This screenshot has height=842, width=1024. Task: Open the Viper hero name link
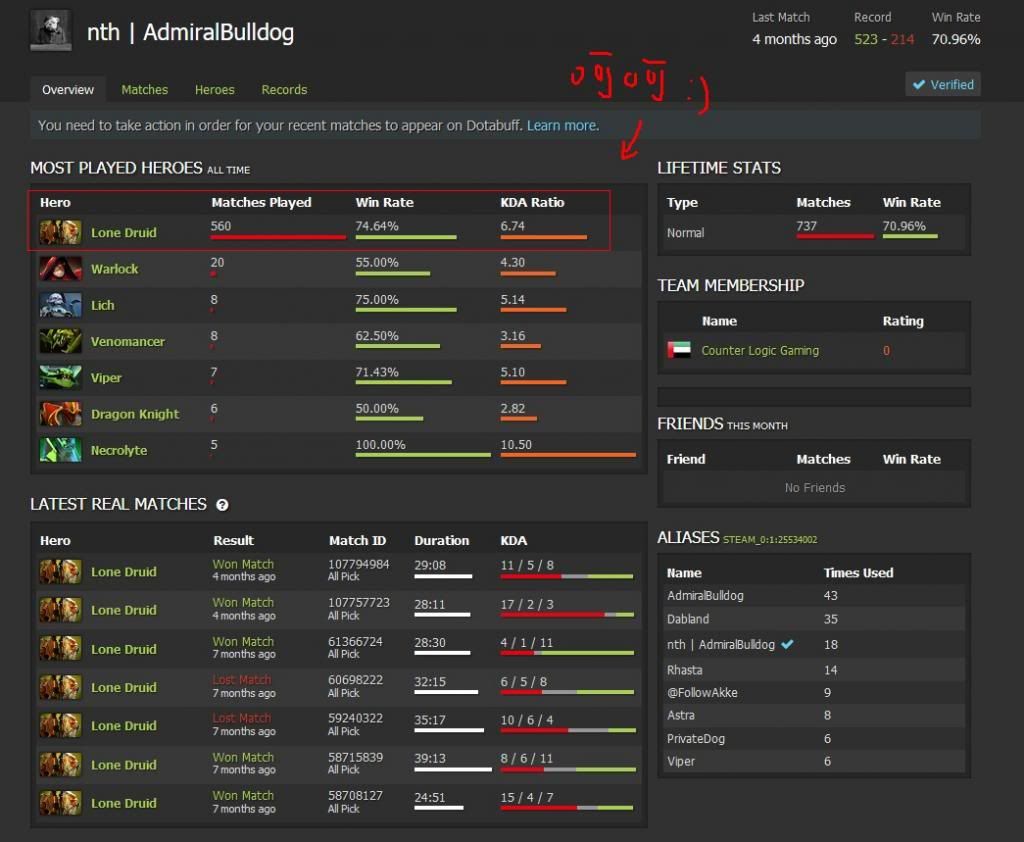[106, 378]
